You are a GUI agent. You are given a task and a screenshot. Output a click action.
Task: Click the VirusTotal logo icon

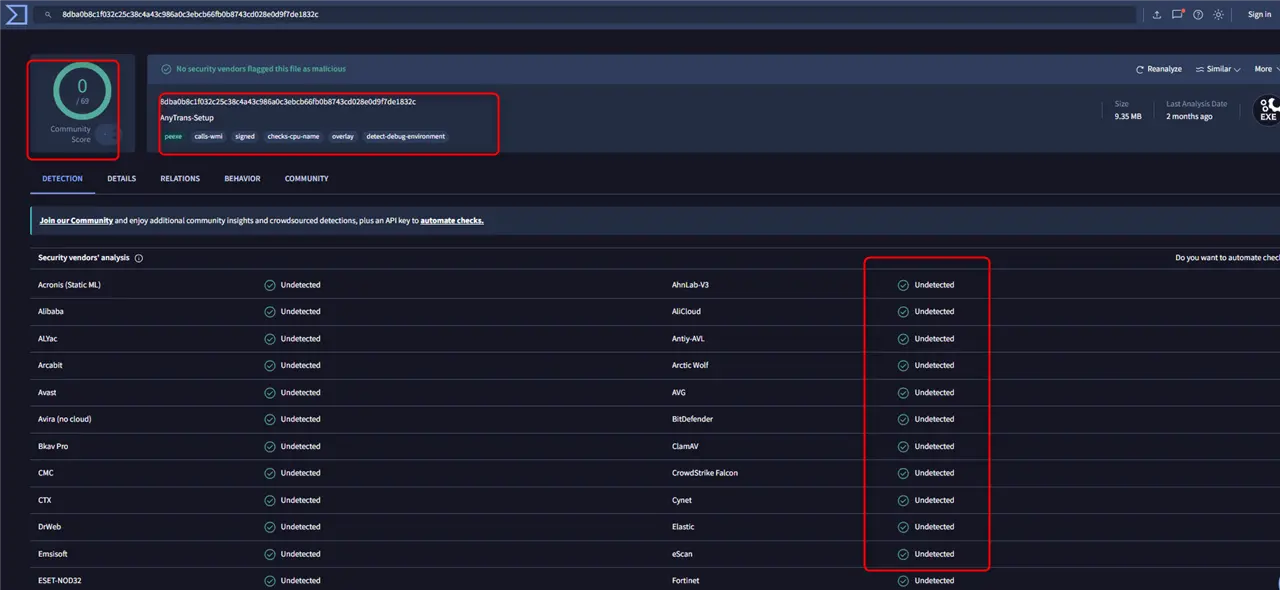(x=15, y=14)
